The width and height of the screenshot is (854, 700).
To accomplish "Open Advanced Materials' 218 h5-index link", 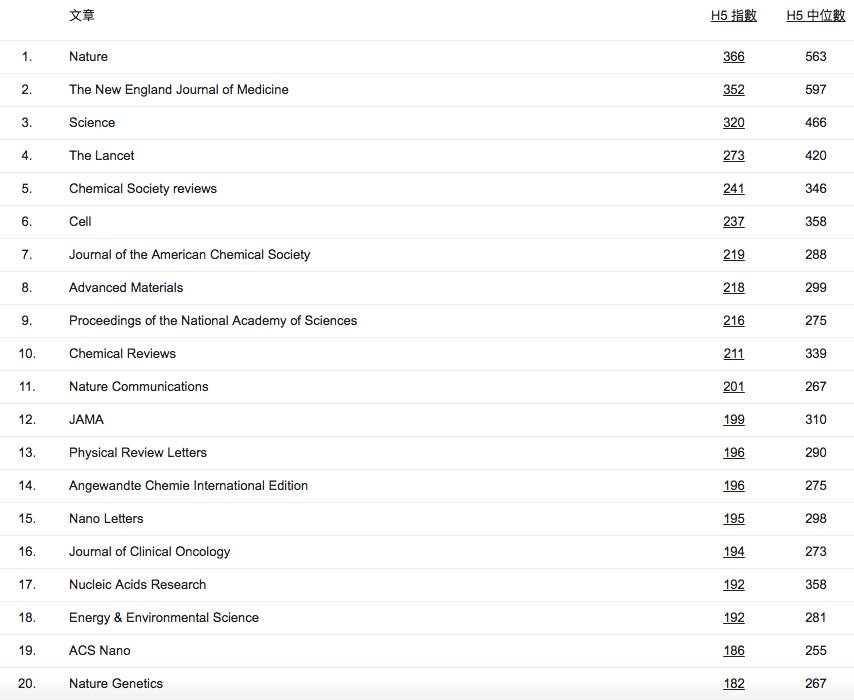I will 733,287.
